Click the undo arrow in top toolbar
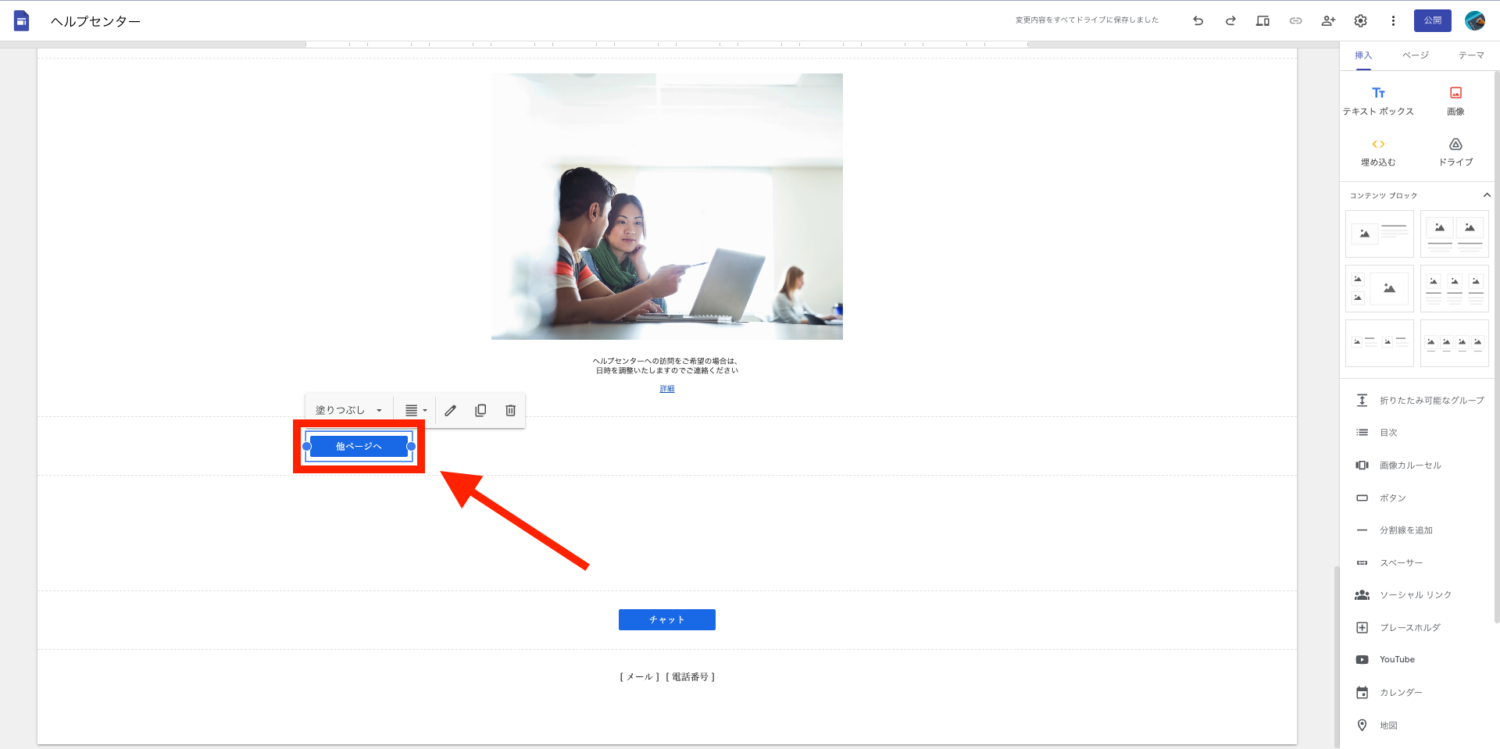 click(x=1198, y=20)
